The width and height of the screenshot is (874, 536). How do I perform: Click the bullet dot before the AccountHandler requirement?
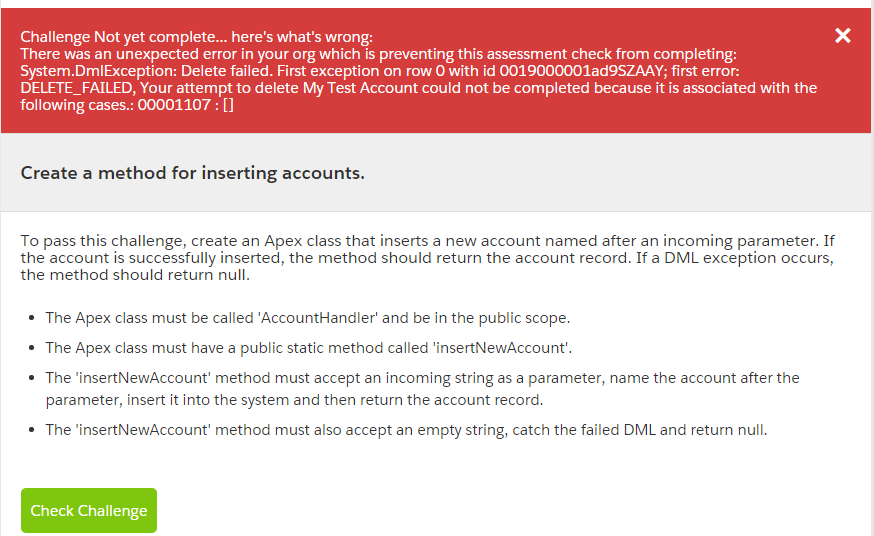[x=30, y=318]
